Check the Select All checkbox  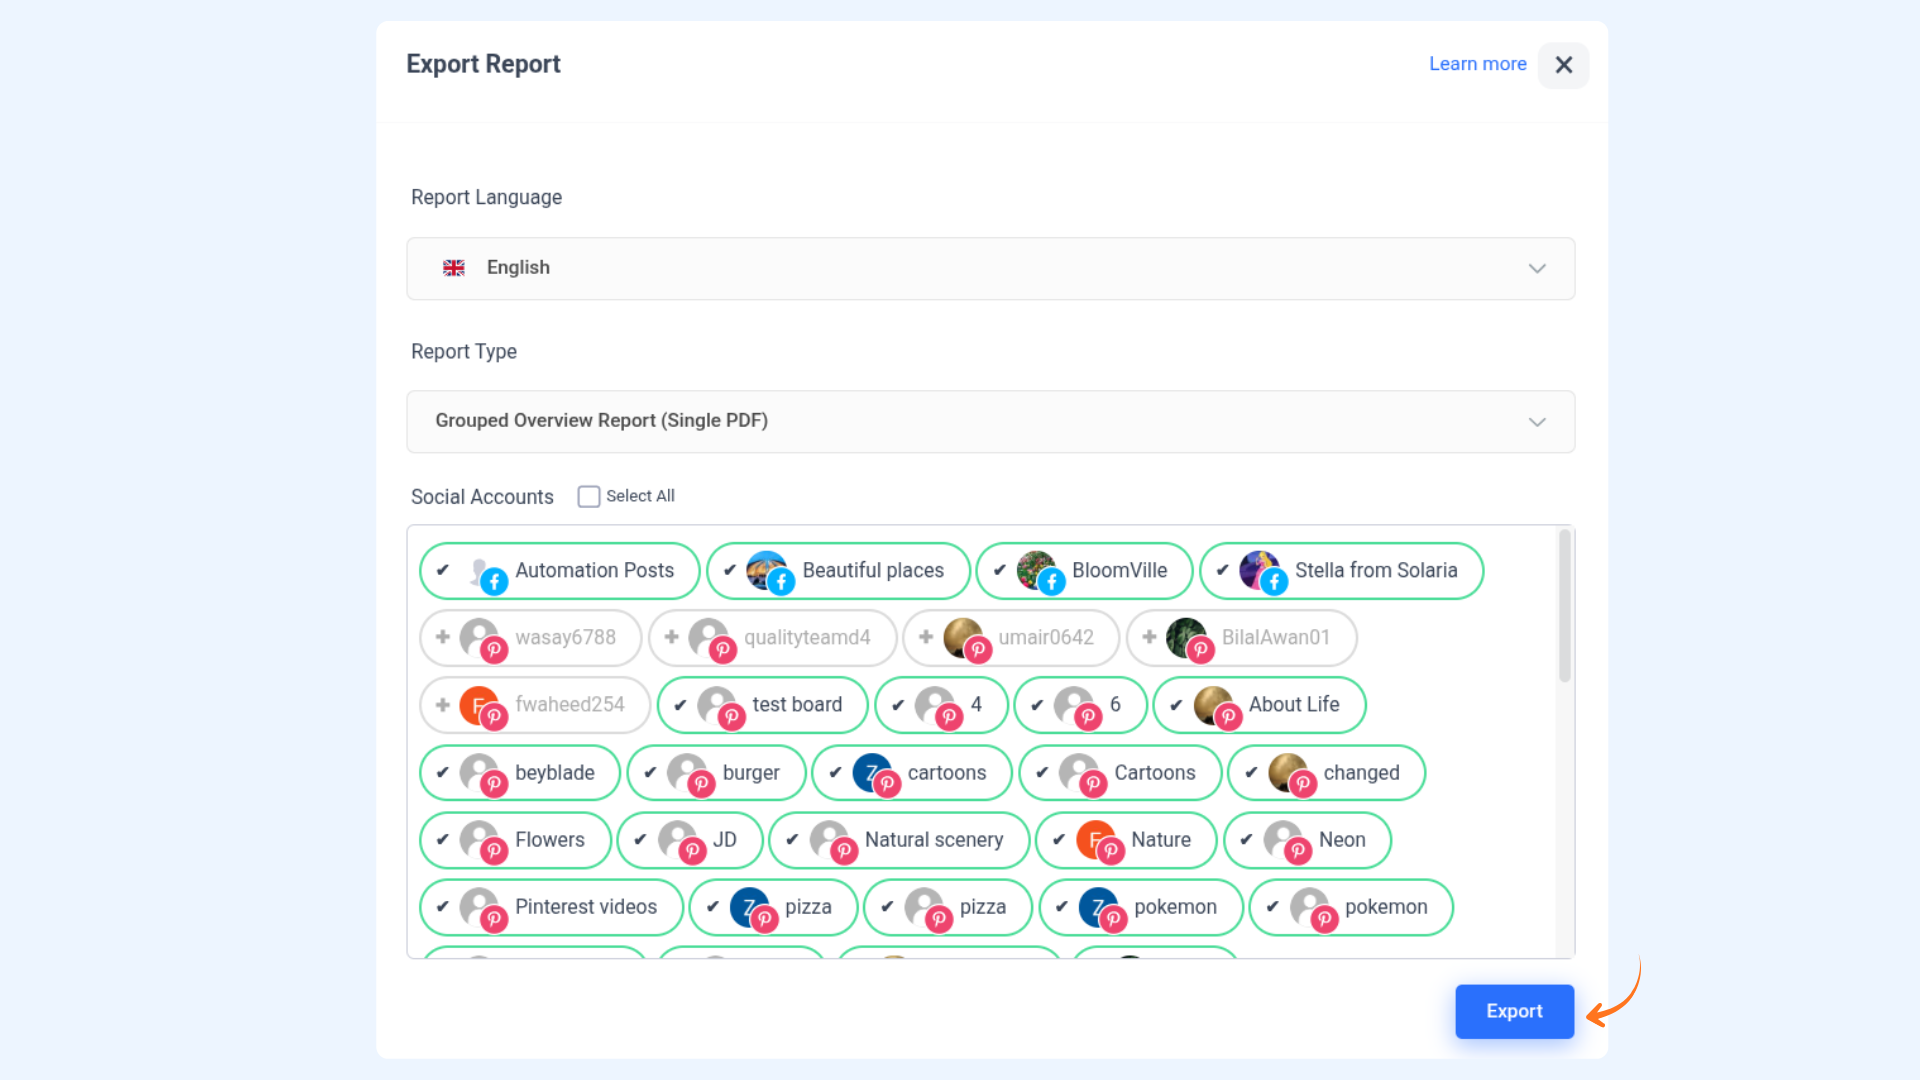[x=589, y=497]
